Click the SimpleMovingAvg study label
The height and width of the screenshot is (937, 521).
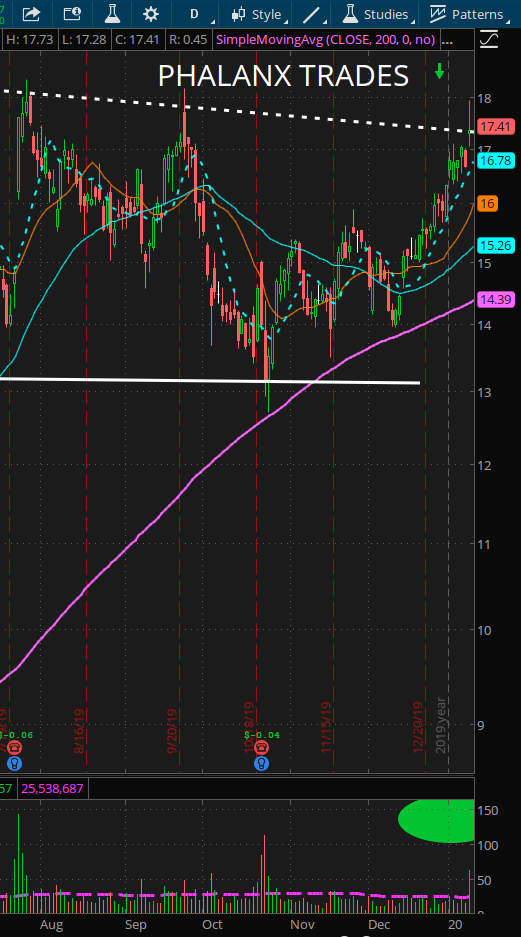[326, 40]
